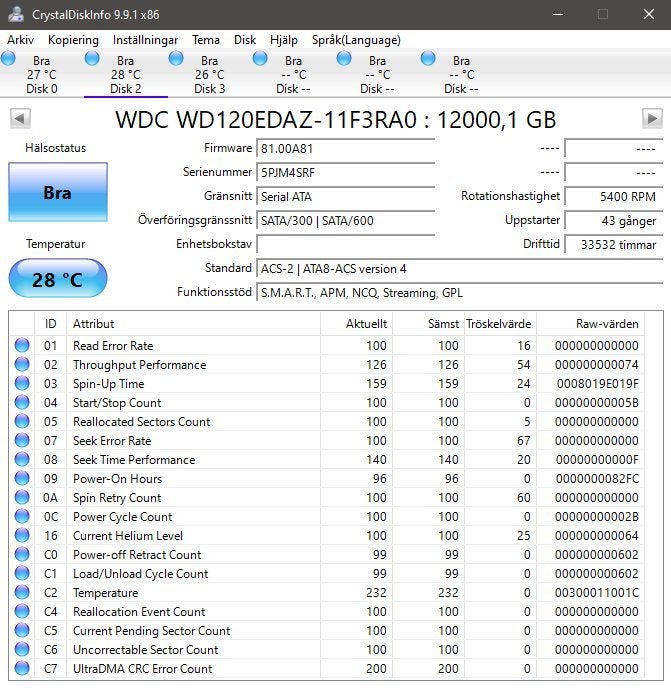Click the Uppstarter 43 gånger field
Viewport: 671px width, 688px height.
(614, 220)
